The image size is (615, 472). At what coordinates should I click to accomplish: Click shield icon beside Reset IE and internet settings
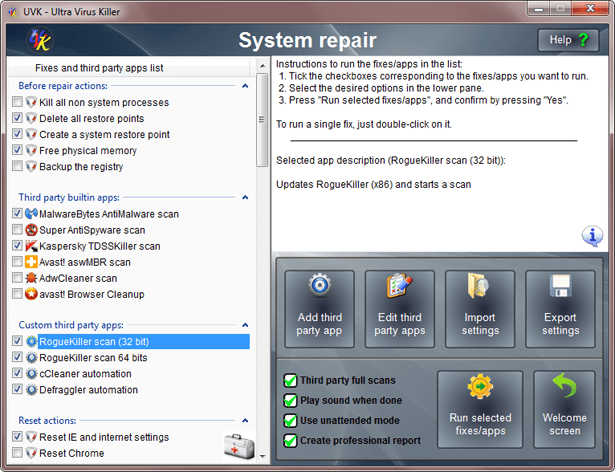point(31,437)
